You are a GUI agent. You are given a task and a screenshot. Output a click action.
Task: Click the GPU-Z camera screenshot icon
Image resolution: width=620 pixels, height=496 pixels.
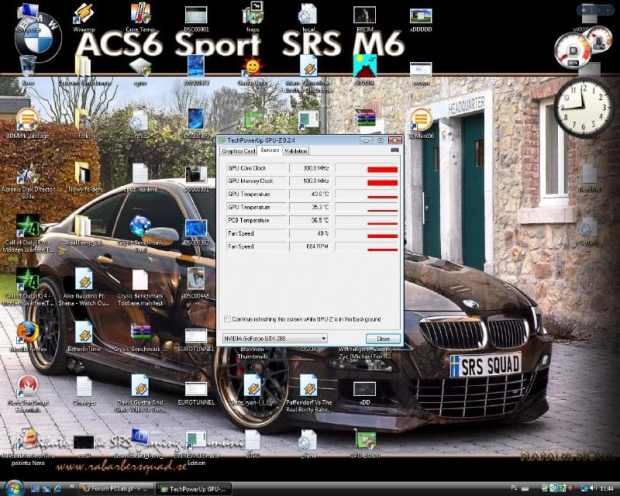pyautogui.click(x=395, y=150)
